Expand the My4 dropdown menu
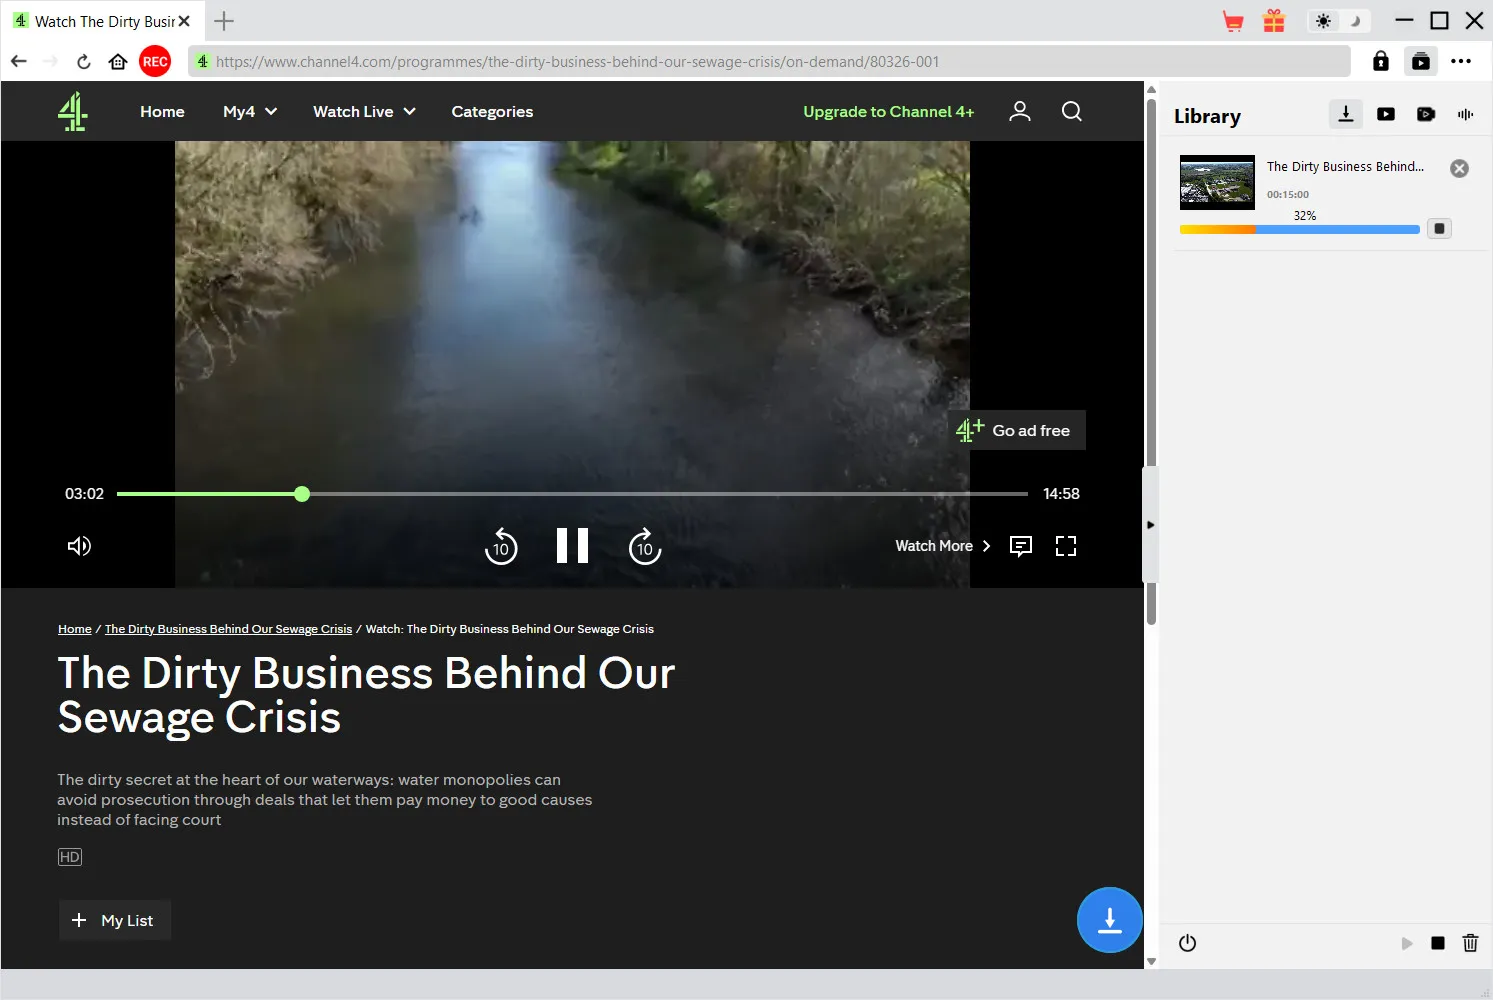This screenshot has width=1493, height=1000. point(250,111)
